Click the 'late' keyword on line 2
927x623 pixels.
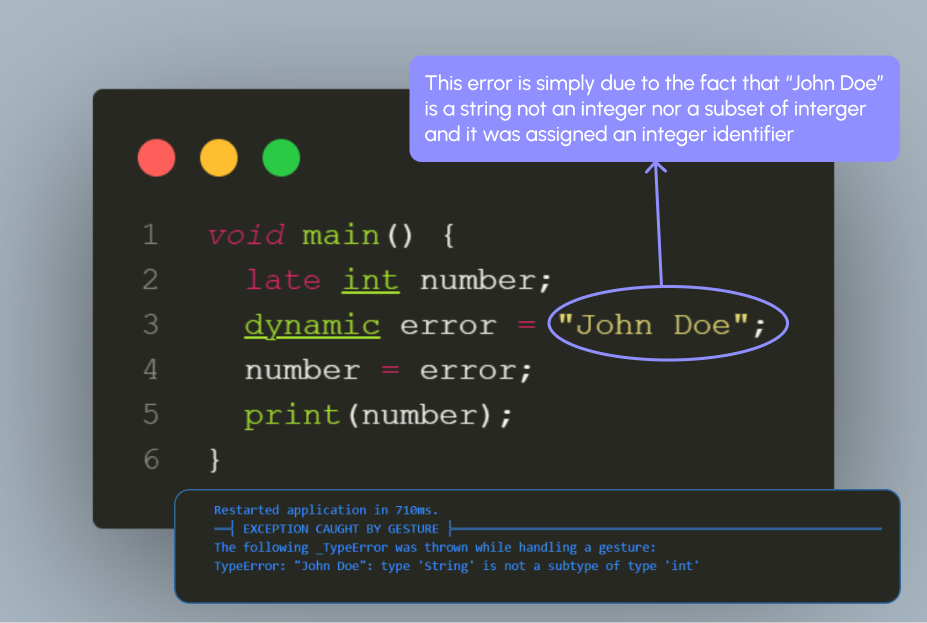tap(283, 280)
